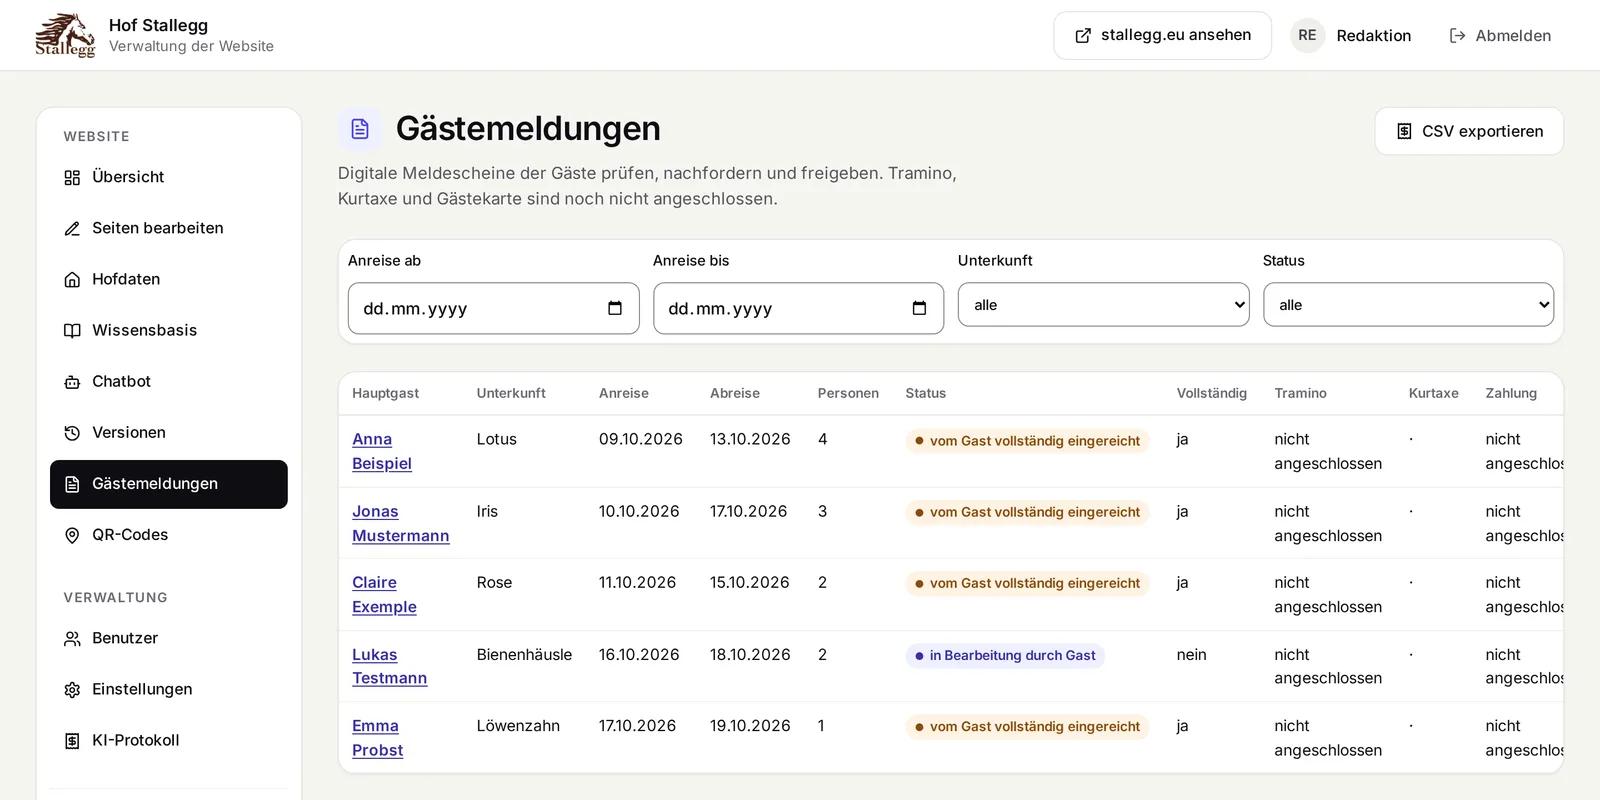Viewport: 1600px width, 800px height.
Task: Click the Vollständig column header
Action: (1212, 393)
